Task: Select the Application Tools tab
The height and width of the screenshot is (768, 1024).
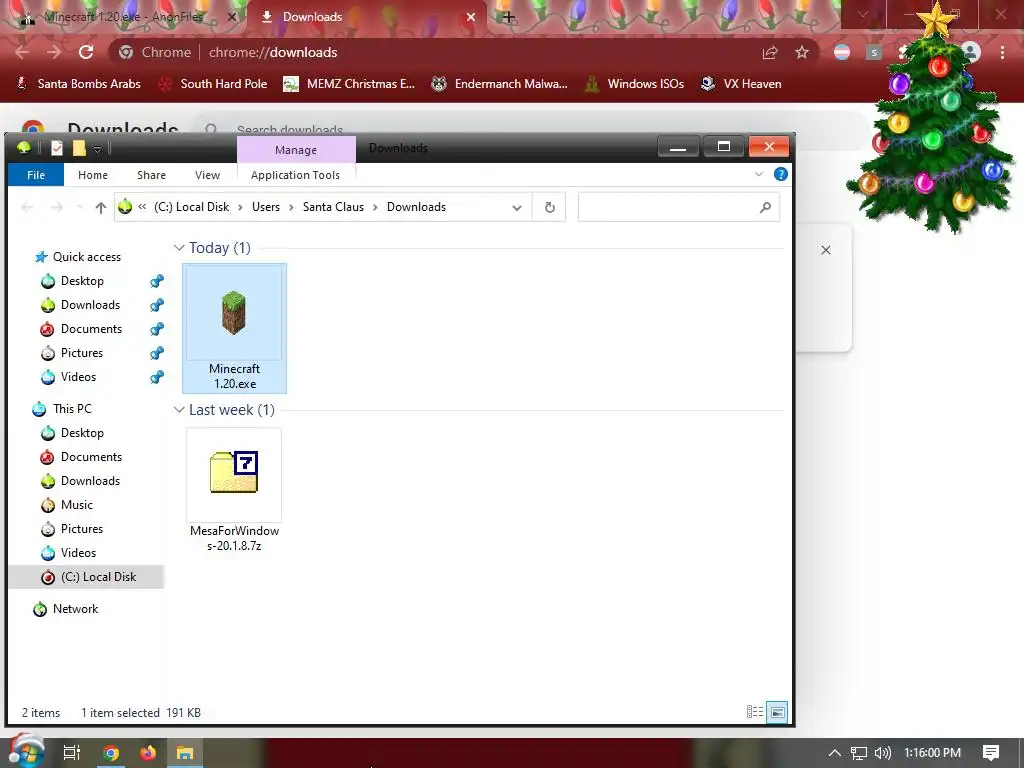Action: 295,175
